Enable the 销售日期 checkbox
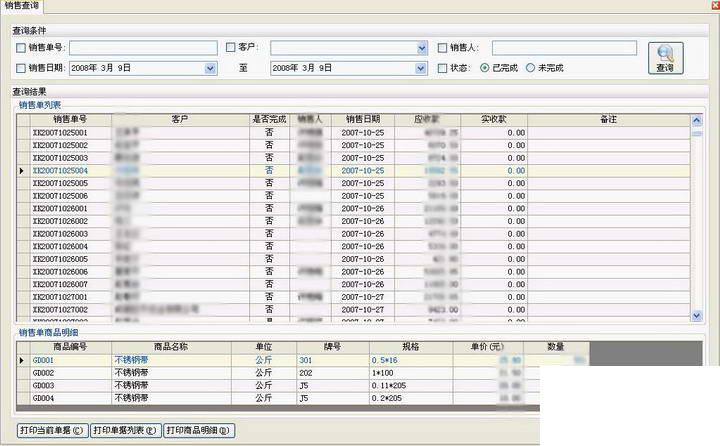The height and width of the screenshot is (446, 720). [x=21, y=68]
